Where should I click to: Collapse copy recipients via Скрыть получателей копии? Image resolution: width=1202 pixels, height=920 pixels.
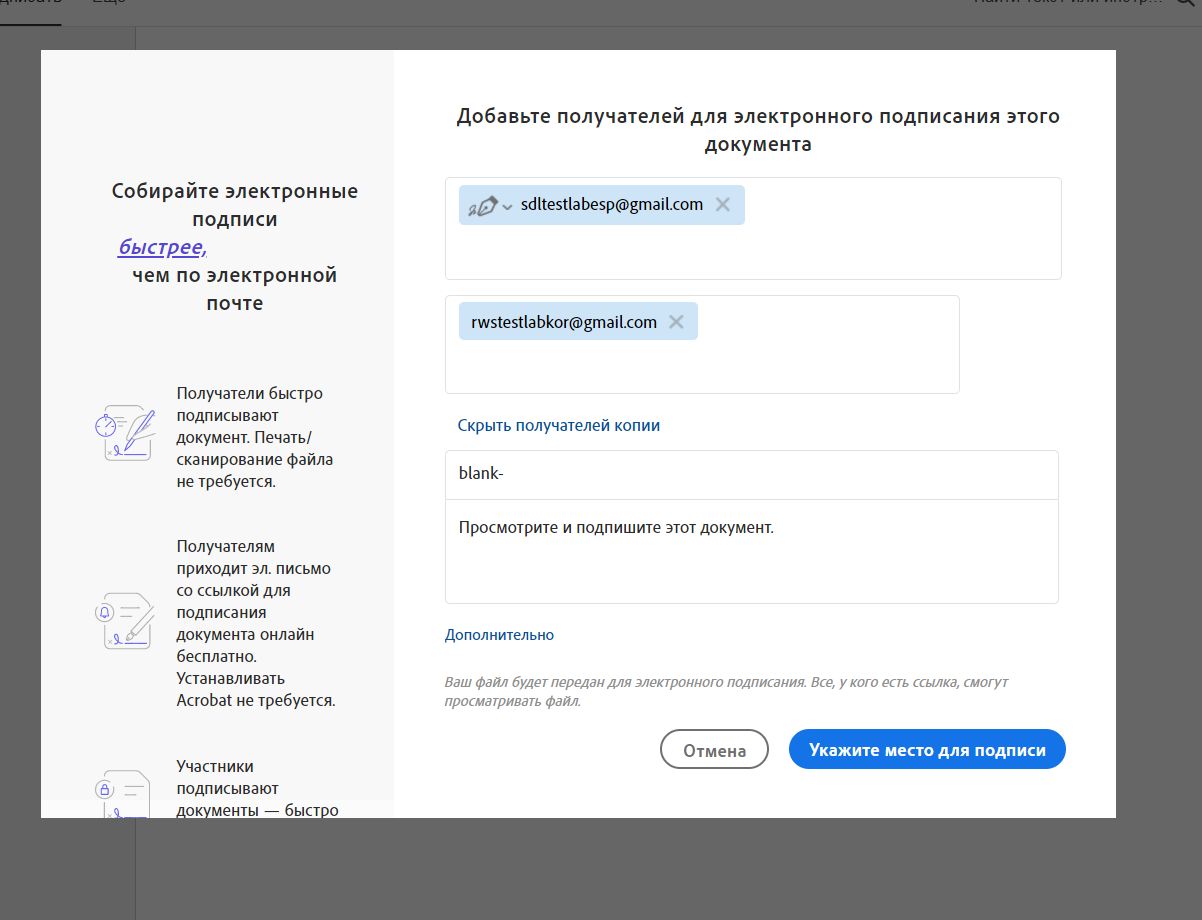pos(558,425)
